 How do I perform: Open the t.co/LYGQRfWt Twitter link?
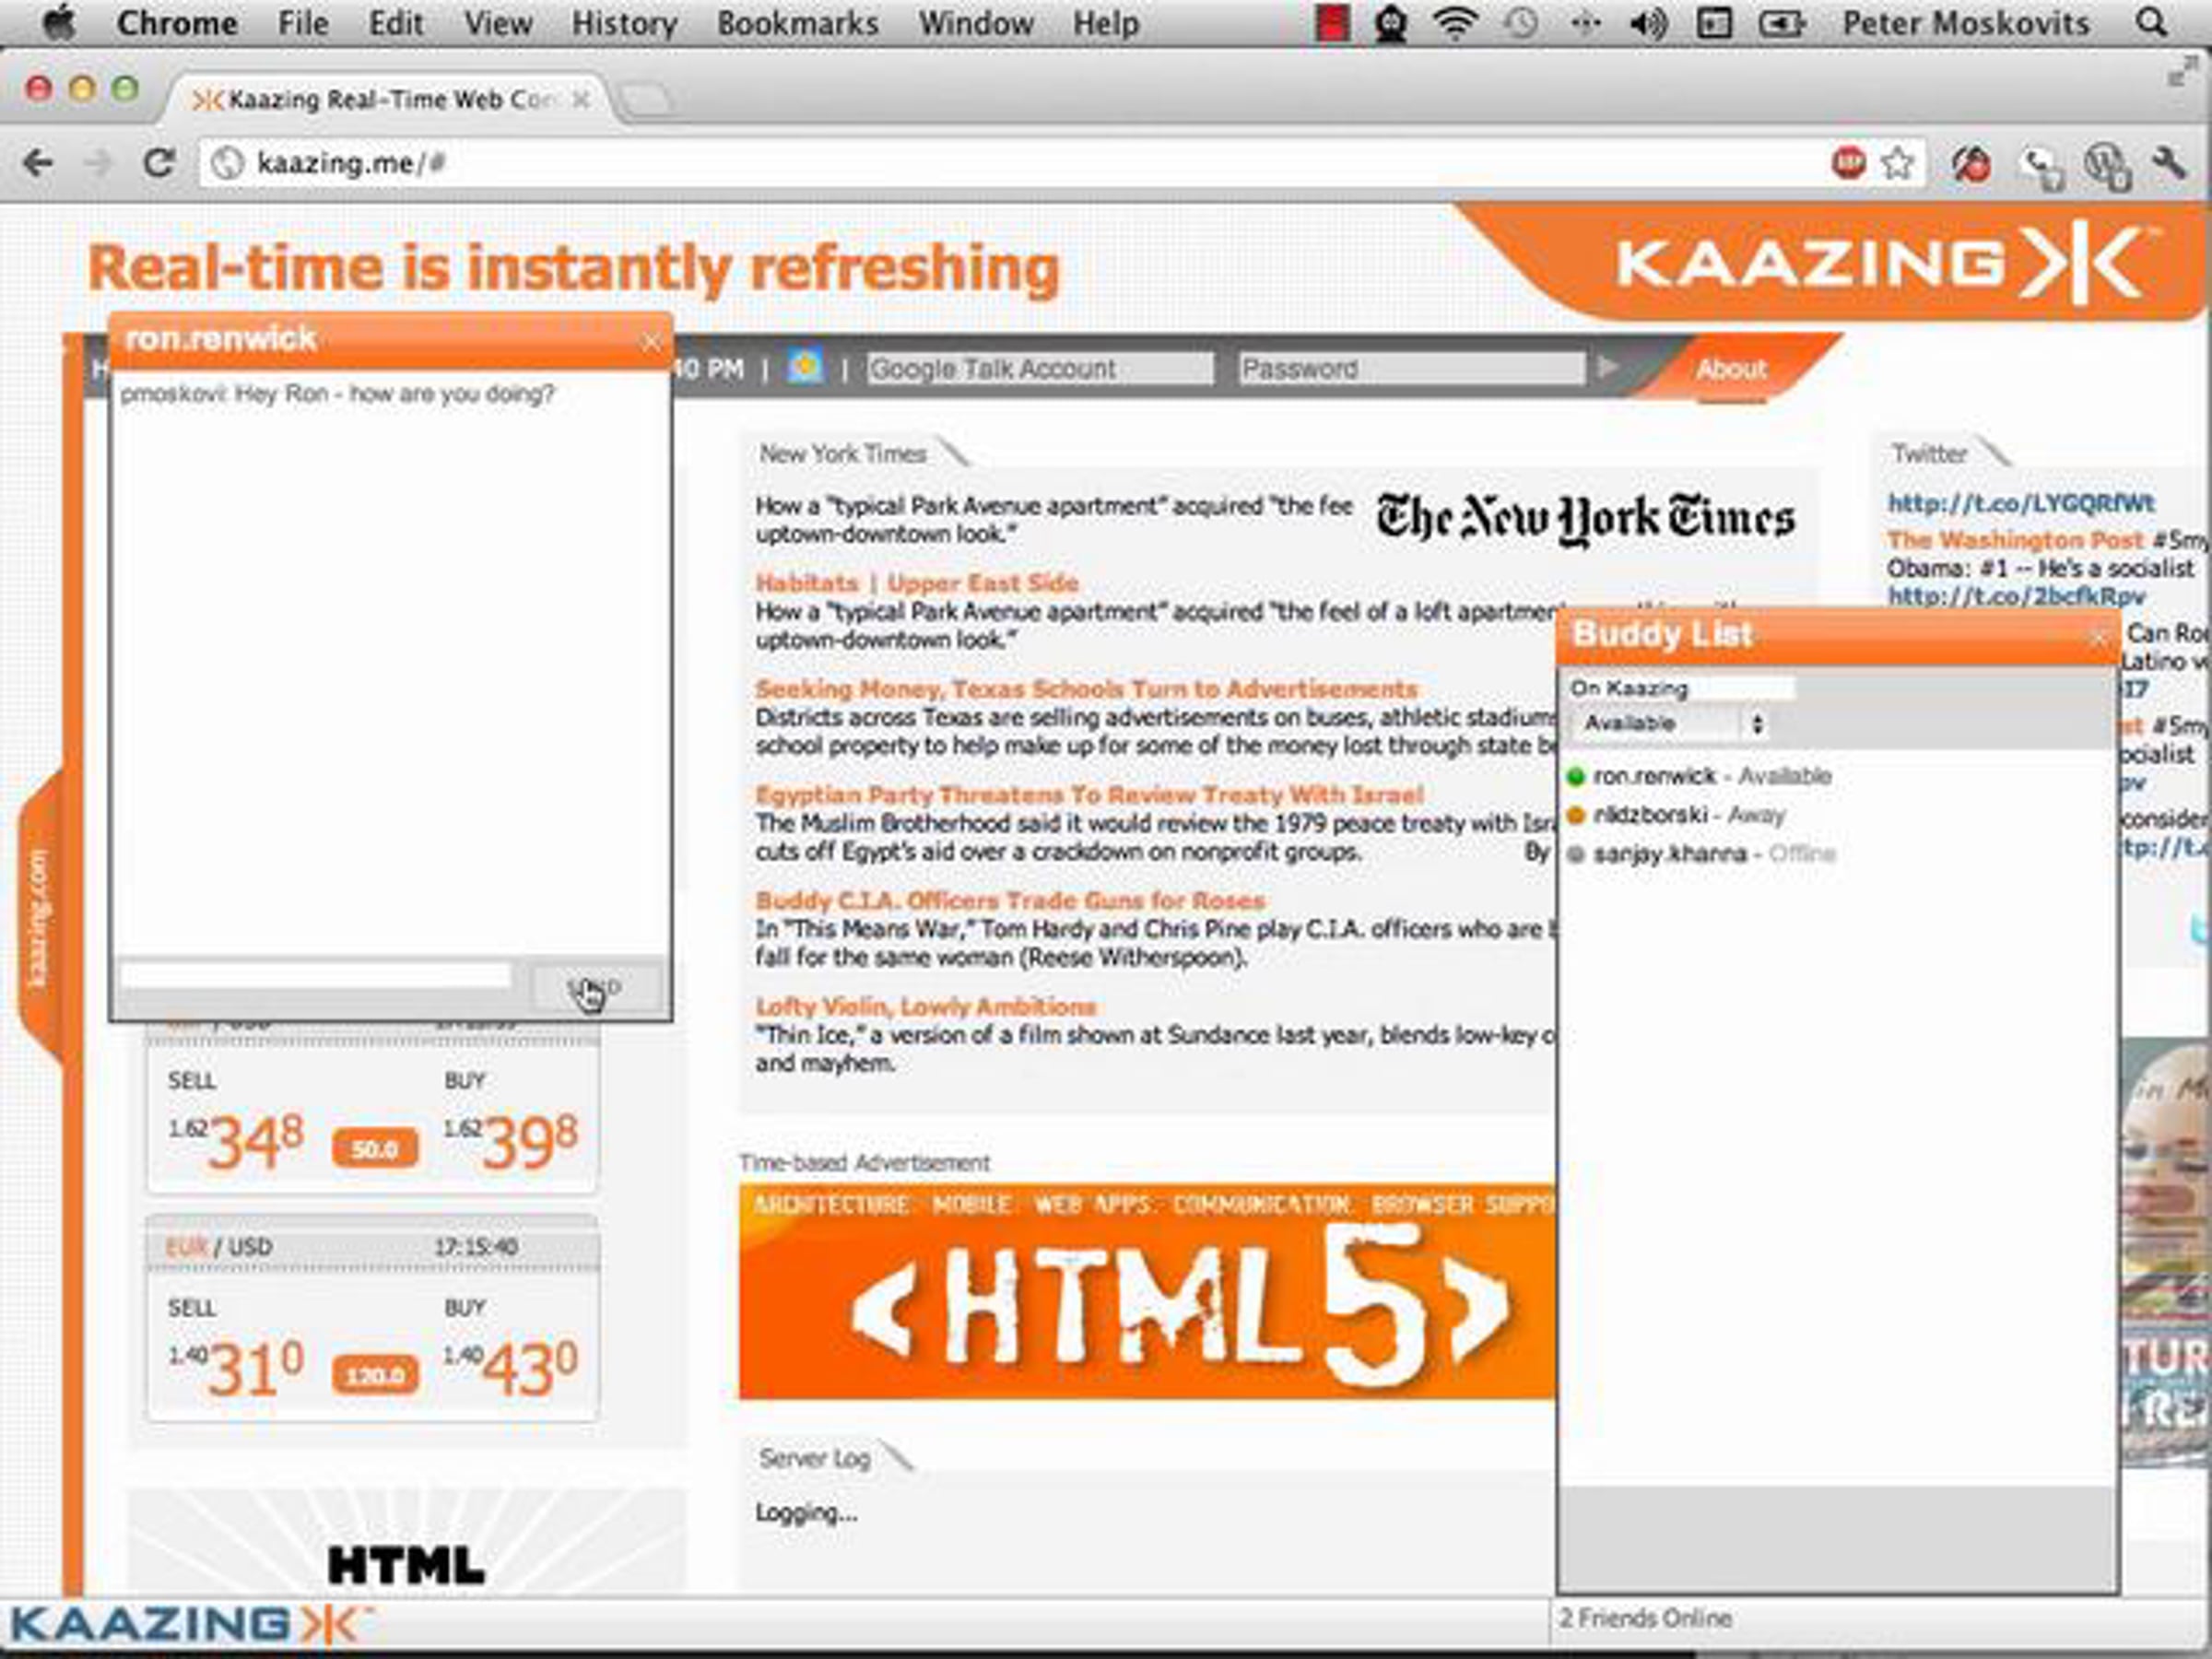click(2021, 503)
